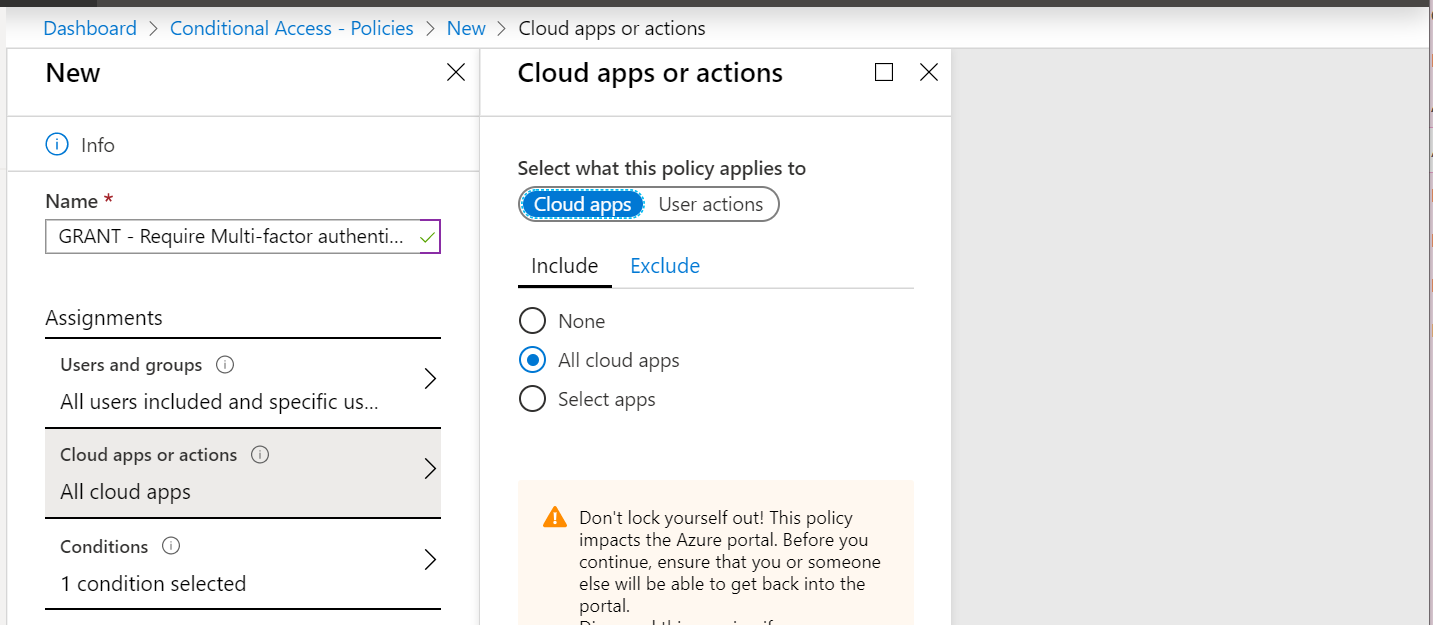Switch toggle to Cloud apps
The image size is (1433, 625).
click(582, 204)
